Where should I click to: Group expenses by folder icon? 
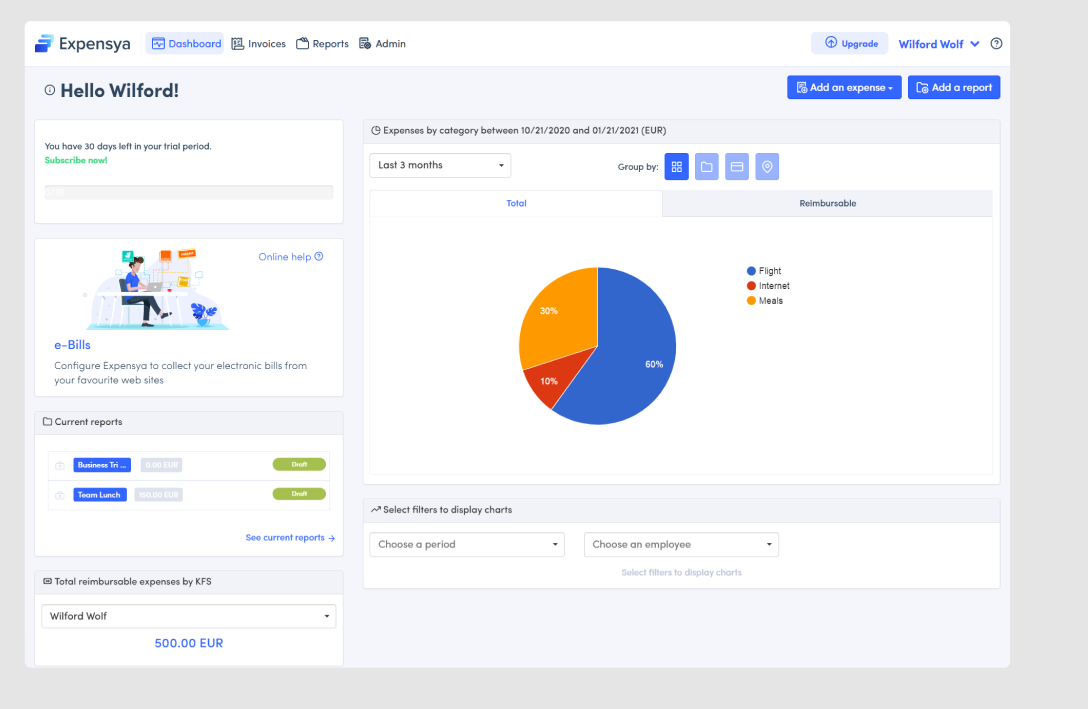point(707,167)
